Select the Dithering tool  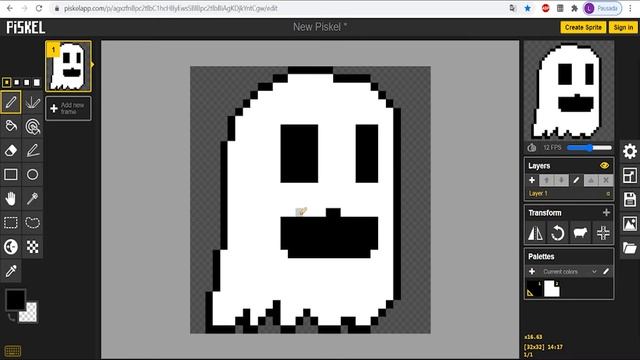click(x=33, y=247)
